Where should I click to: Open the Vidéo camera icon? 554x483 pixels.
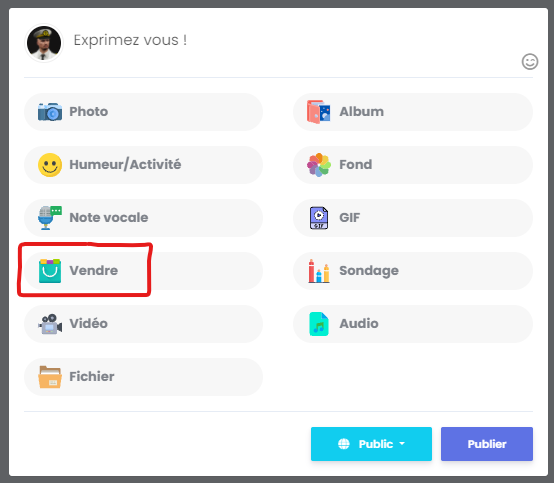point(50,324)
